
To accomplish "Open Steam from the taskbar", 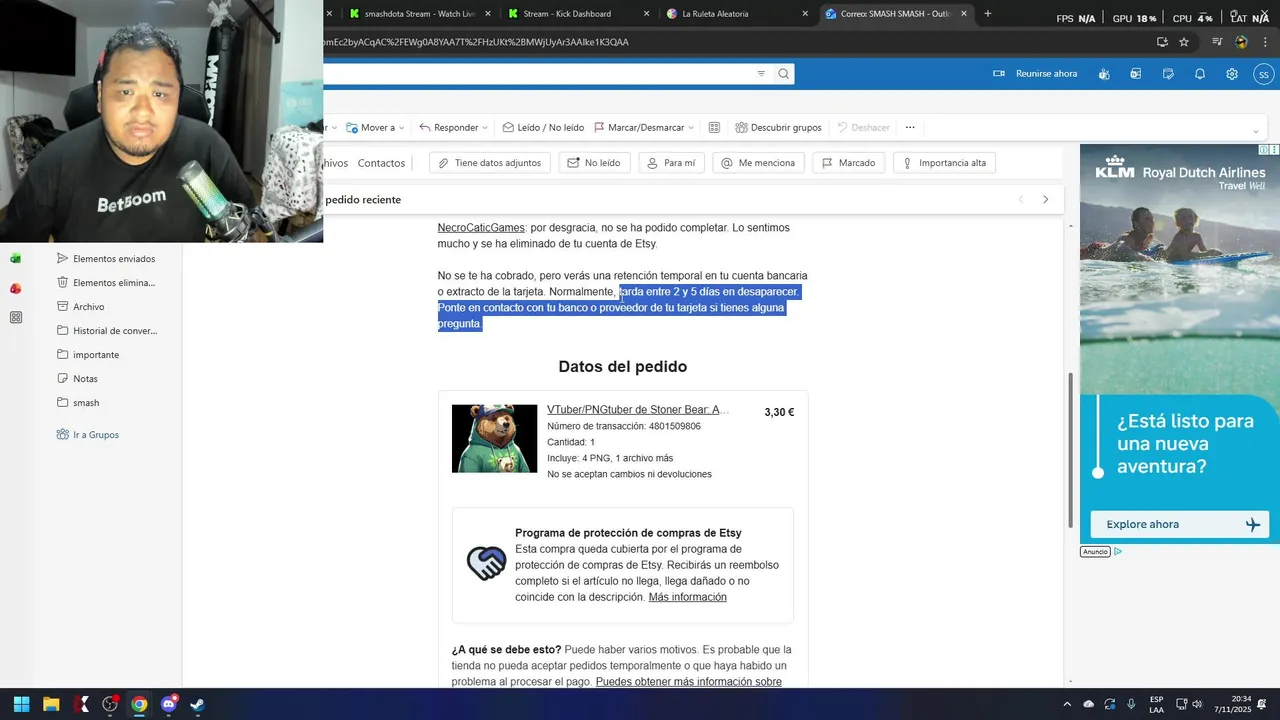I will pos(197,704).
